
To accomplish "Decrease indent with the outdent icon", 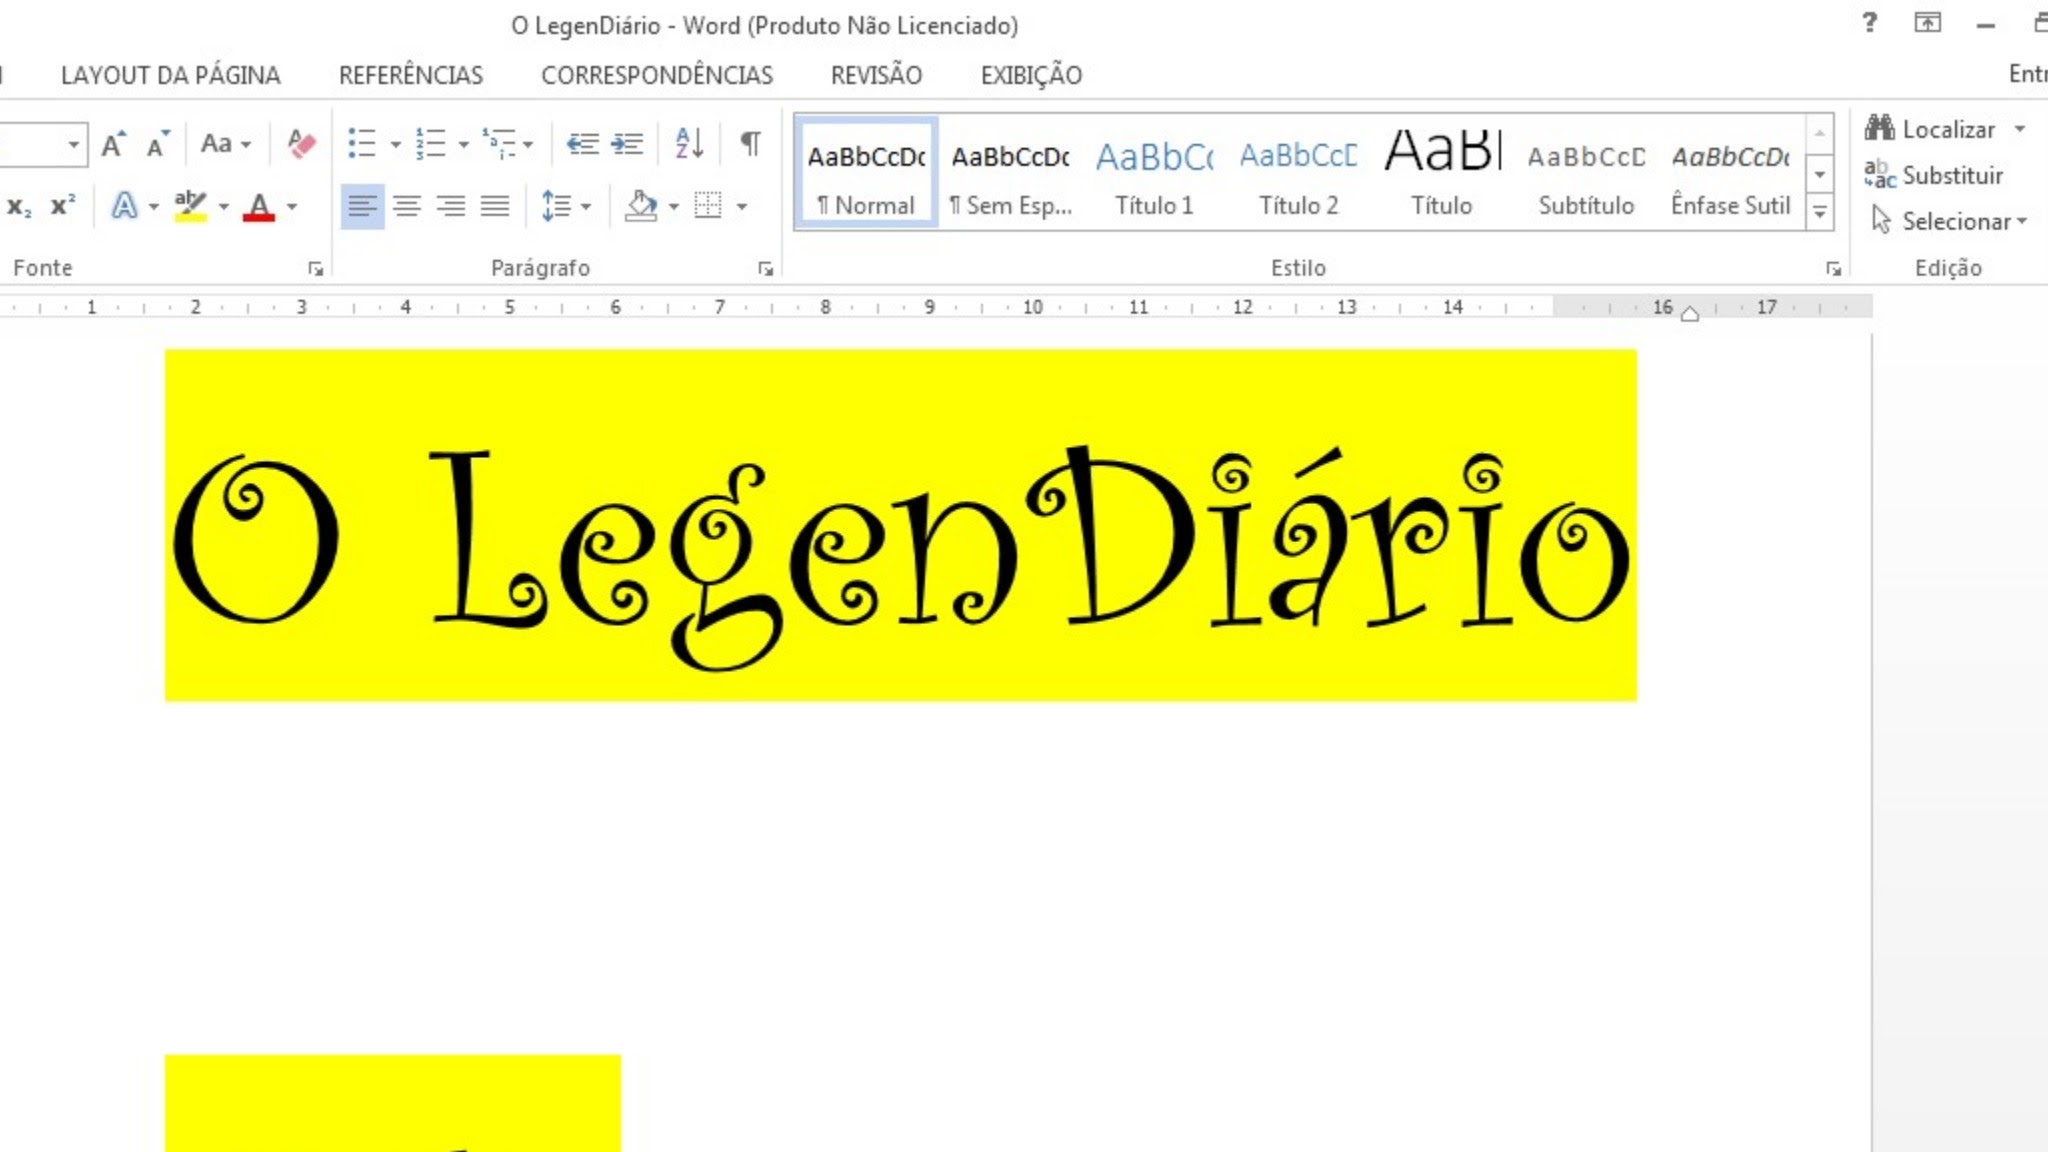I will pyautogui.click(x=582, y=144).
